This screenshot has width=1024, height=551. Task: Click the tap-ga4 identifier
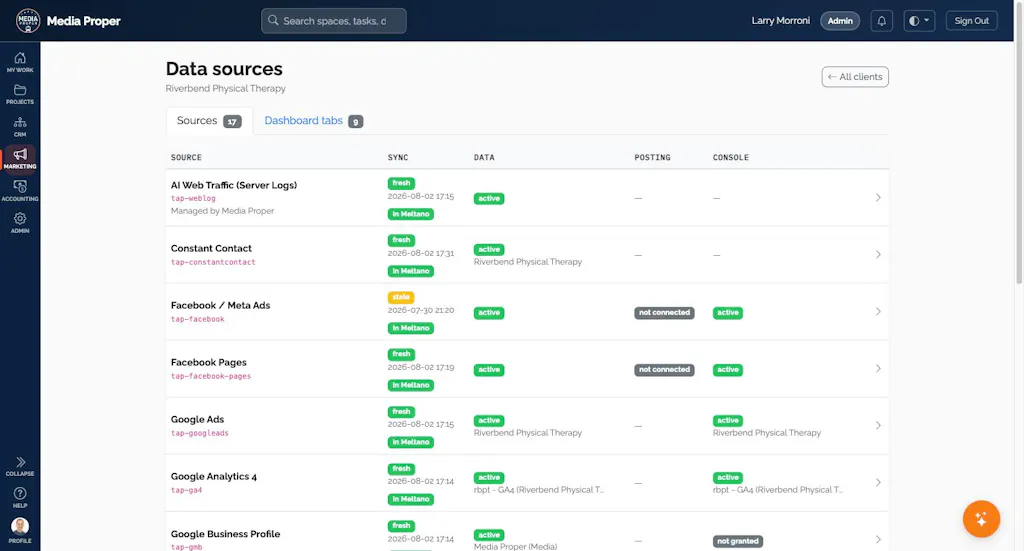point(187,490)
